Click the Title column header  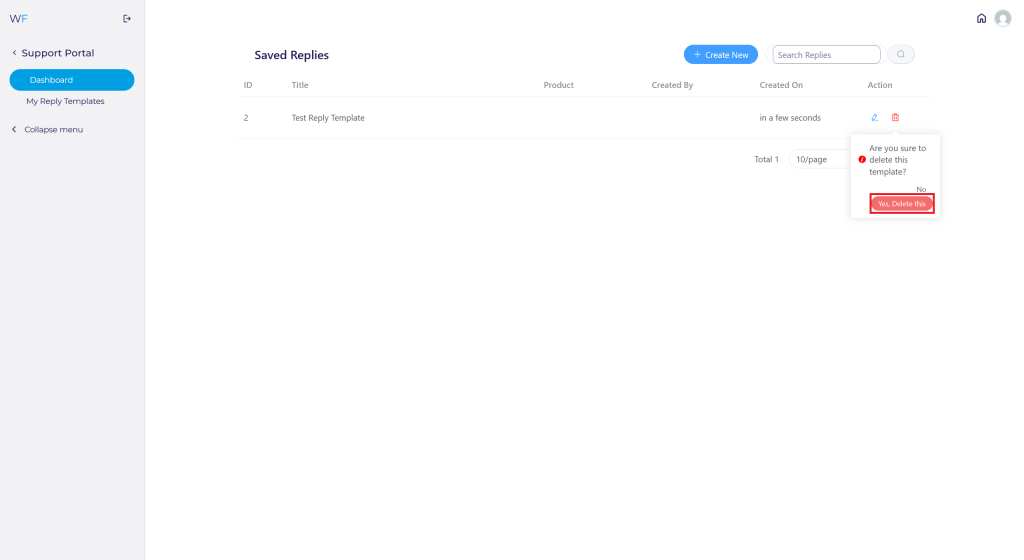[x=300, y=85]
